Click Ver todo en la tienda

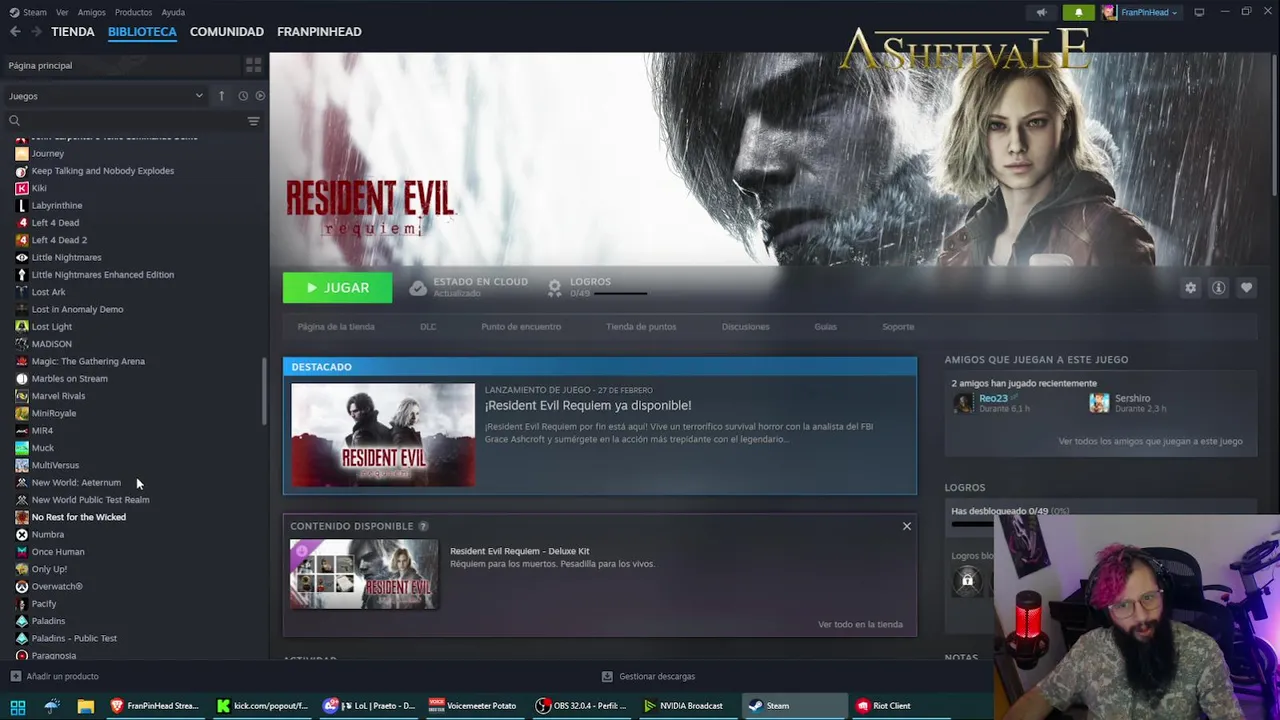tap(860, 625)
